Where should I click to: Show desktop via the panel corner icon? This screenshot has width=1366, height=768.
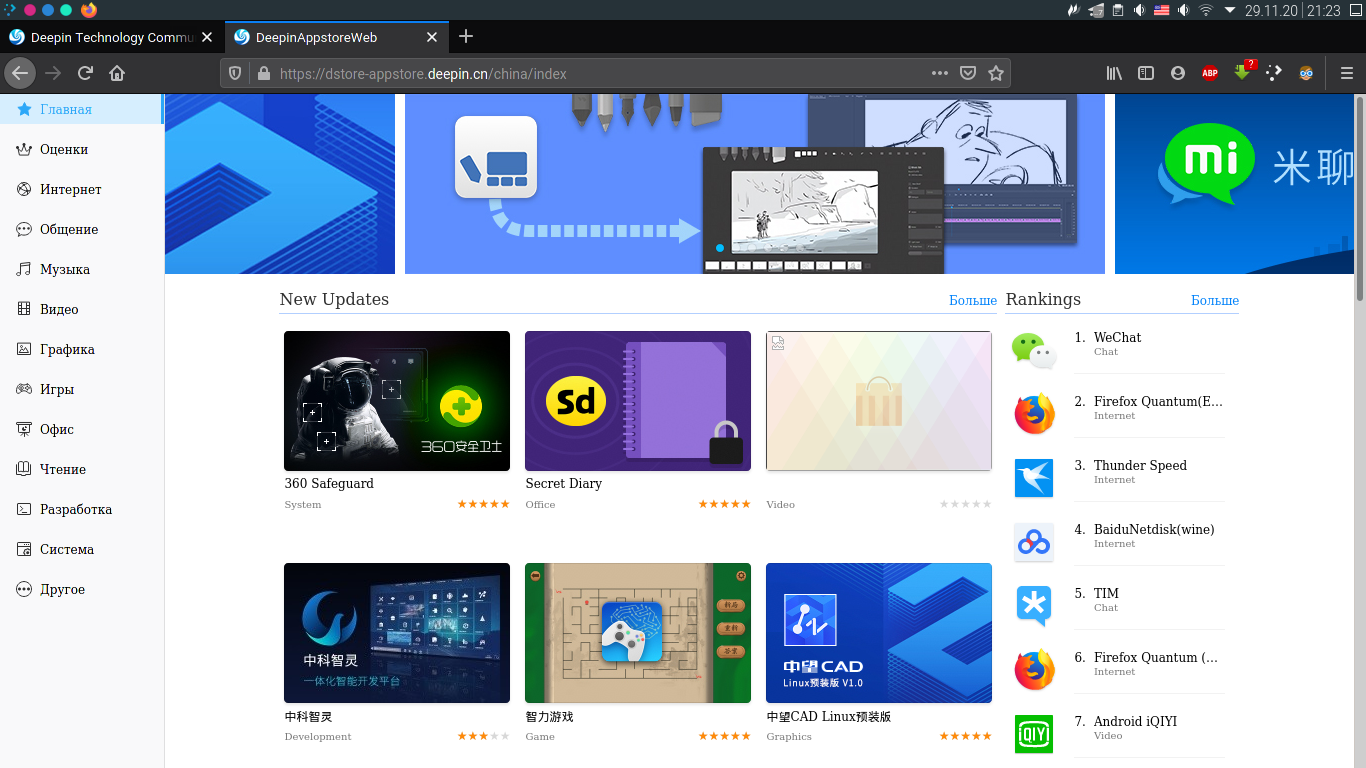pyautogui.click(x=1357, y=10)
